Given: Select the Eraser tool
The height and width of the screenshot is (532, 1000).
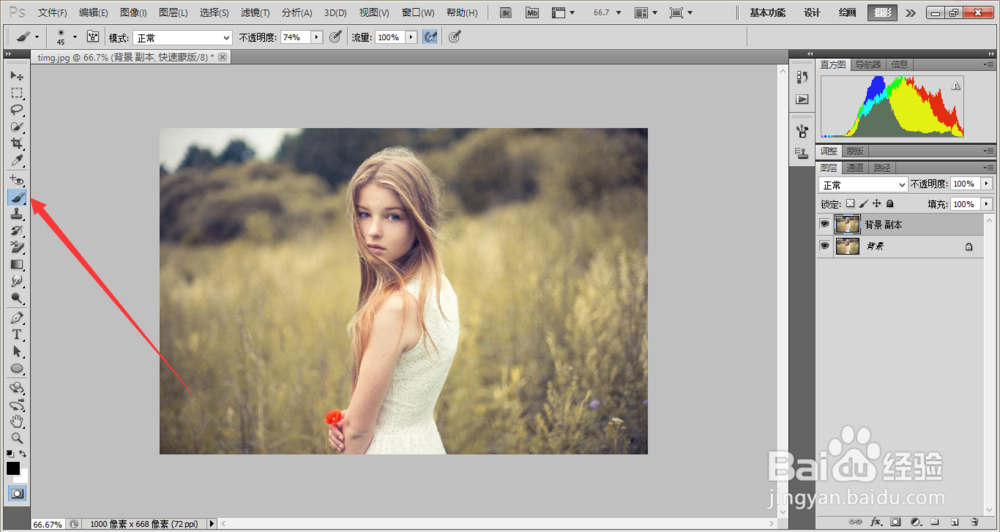Looking at the screenshot, I should pos(17,248).
